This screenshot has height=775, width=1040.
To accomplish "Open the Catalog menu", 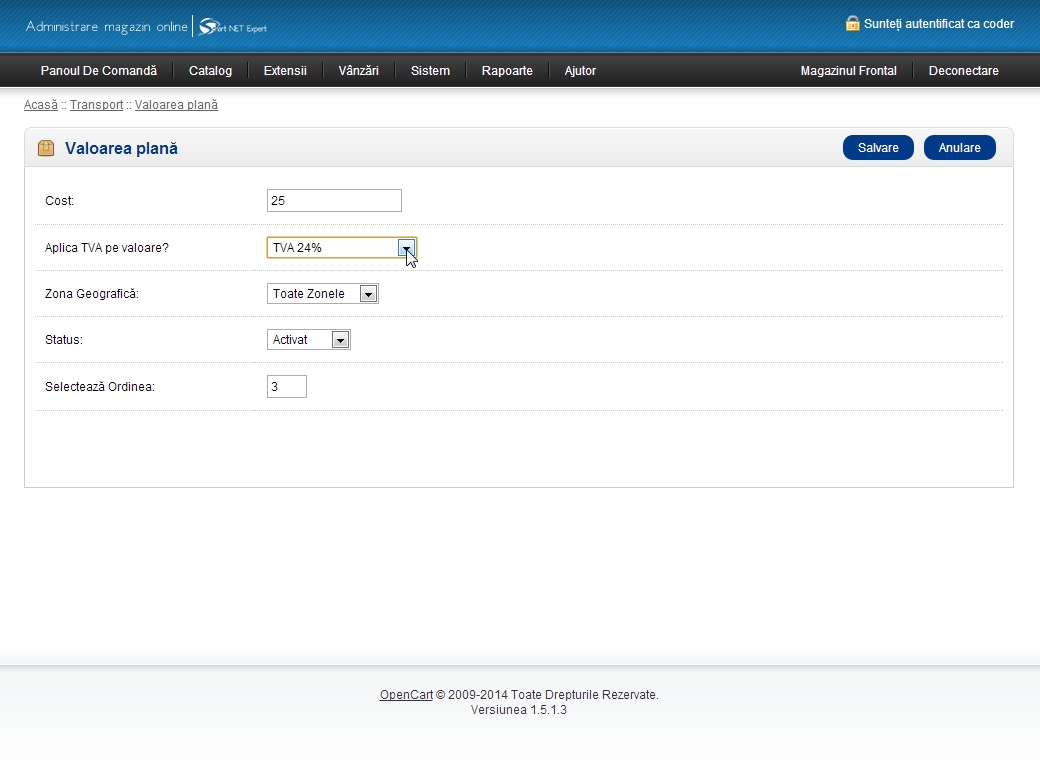I will pyautogui.click(x=210, y=71).
